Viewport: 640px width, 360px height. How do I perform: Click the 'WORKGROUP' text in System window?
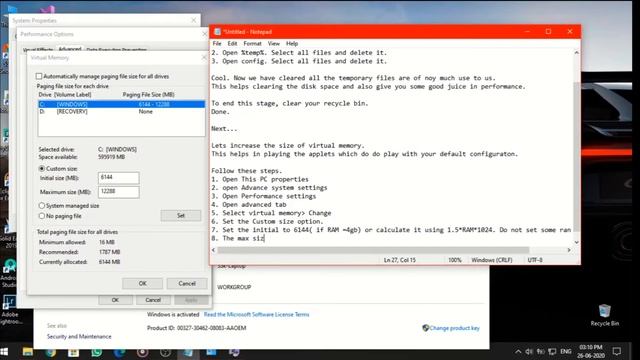[x=234, y=287]
